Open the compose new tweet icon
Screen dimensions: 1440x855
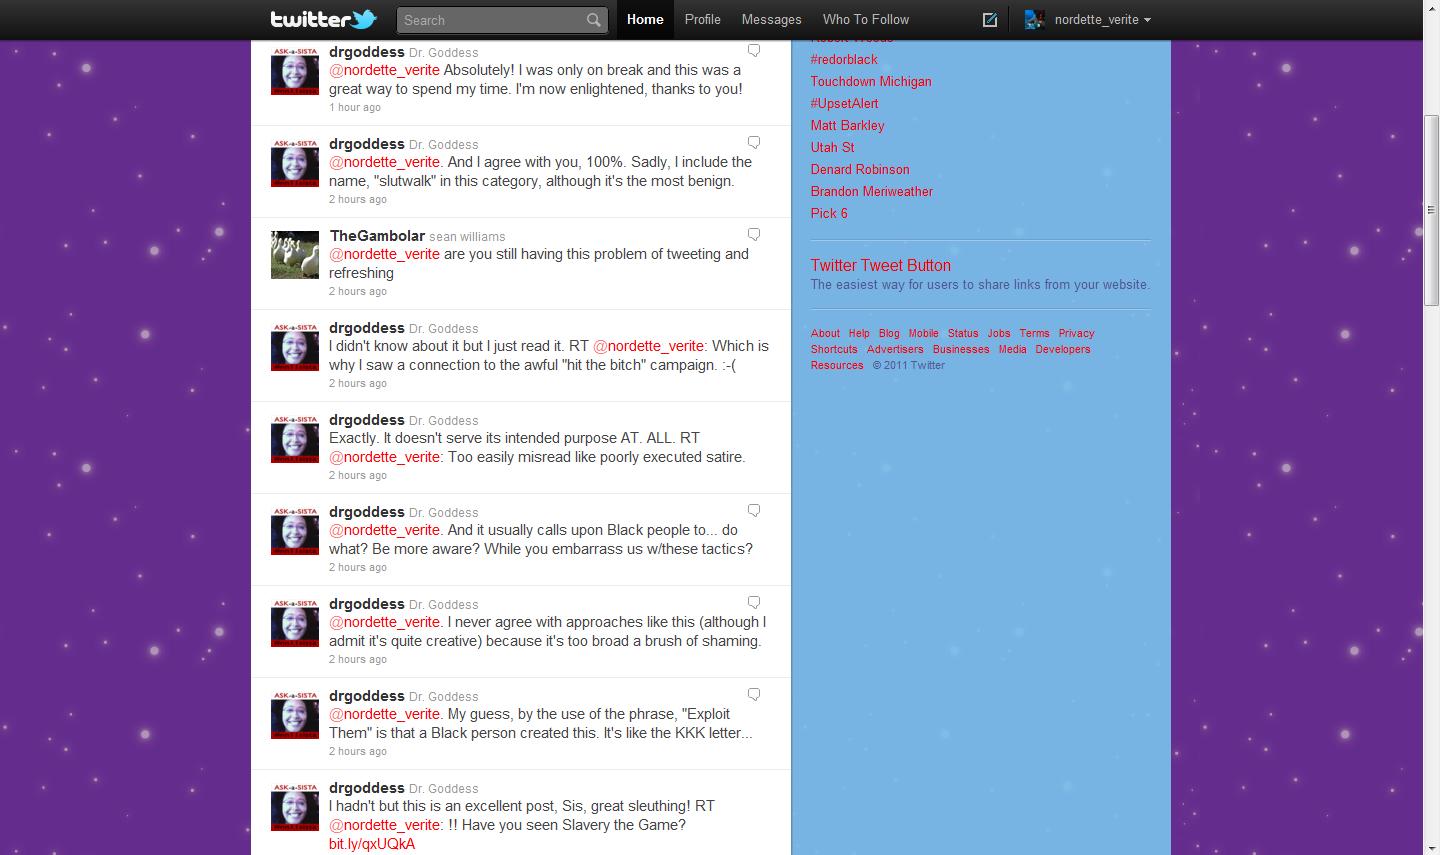(x=989, y=19)
